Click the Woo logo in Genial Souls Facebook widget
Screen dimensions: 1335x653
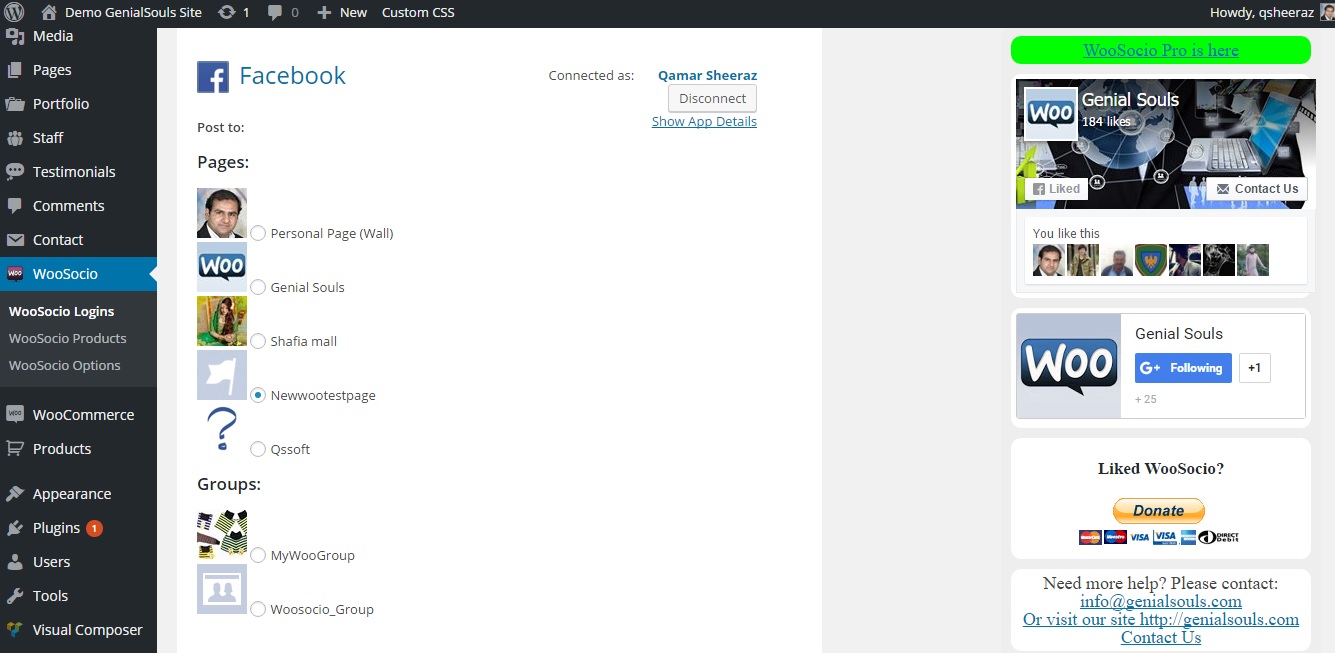(x=1051, y=113)
